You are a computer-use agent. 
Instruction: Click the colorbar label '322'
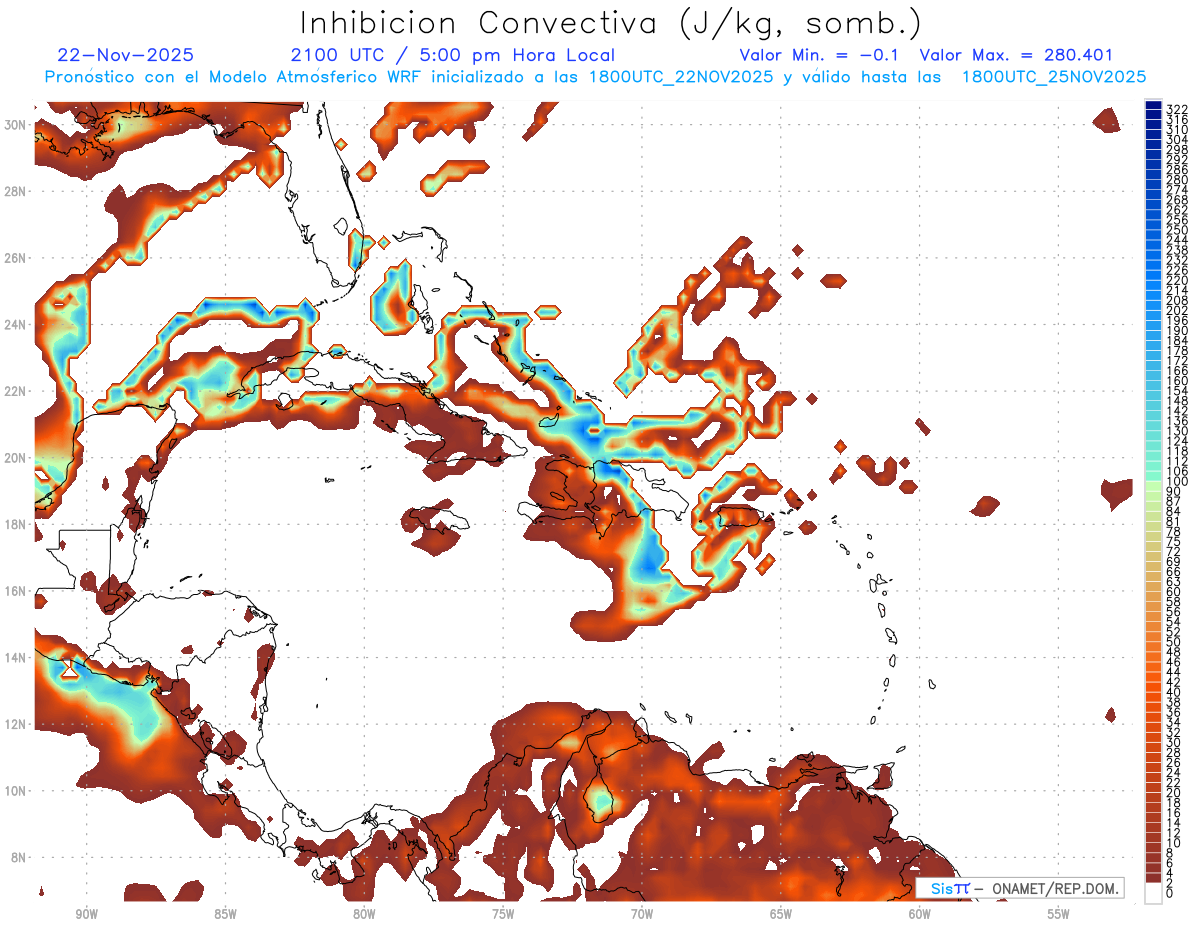pyautogui.click(x=1176, y=109)
